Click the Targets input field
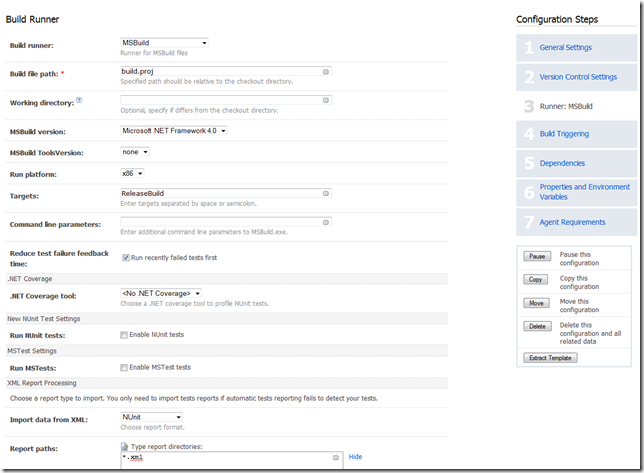644x473 pixels. pyautogui.click(x=225, y=193)
